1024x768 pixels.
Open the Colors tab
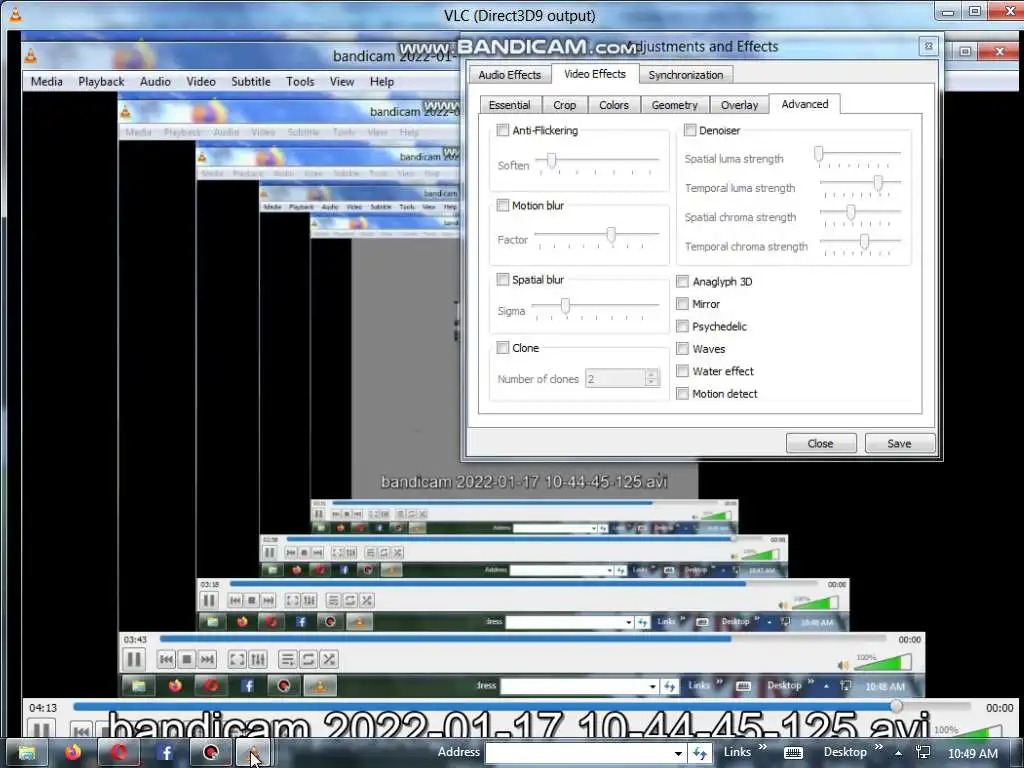click(x=614, y=105)
